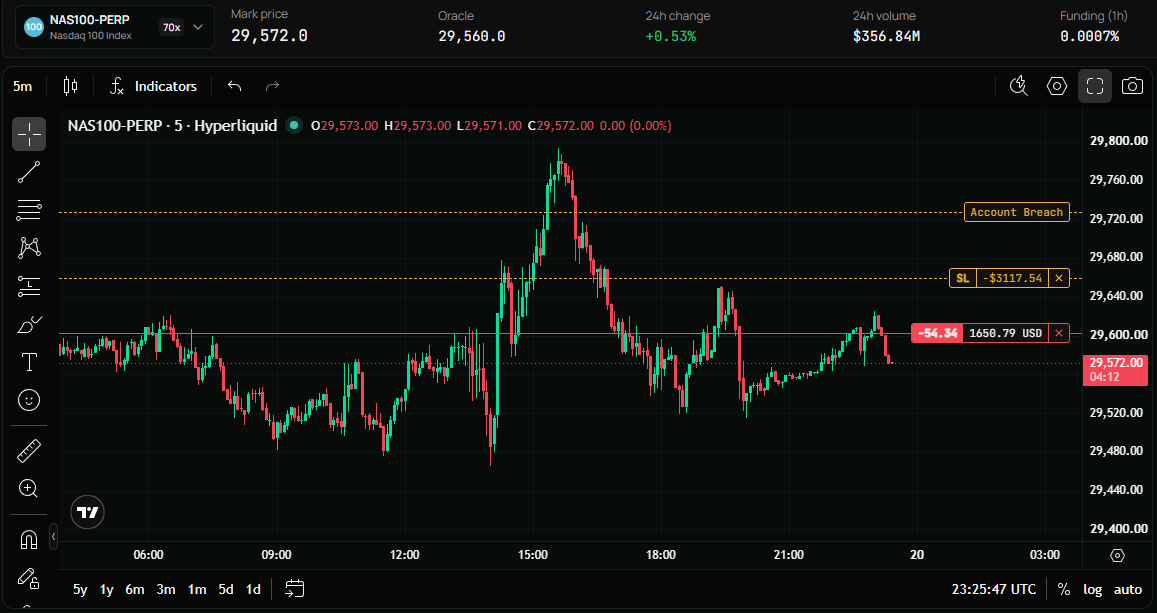Image resolution: width=1157 pixels, height=613 pixels.
Task: Open the go to date calendar icon
Action: coord(294,589)
